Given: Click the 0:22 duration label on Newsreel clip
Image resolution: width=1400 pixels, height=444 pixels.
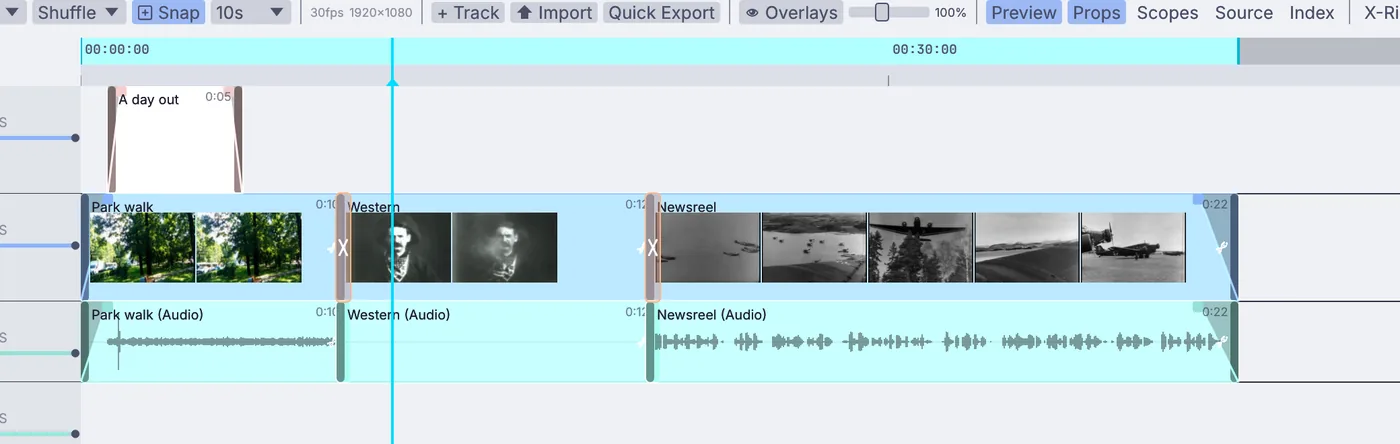Looking at the screenshot, I should [1215, 204].
